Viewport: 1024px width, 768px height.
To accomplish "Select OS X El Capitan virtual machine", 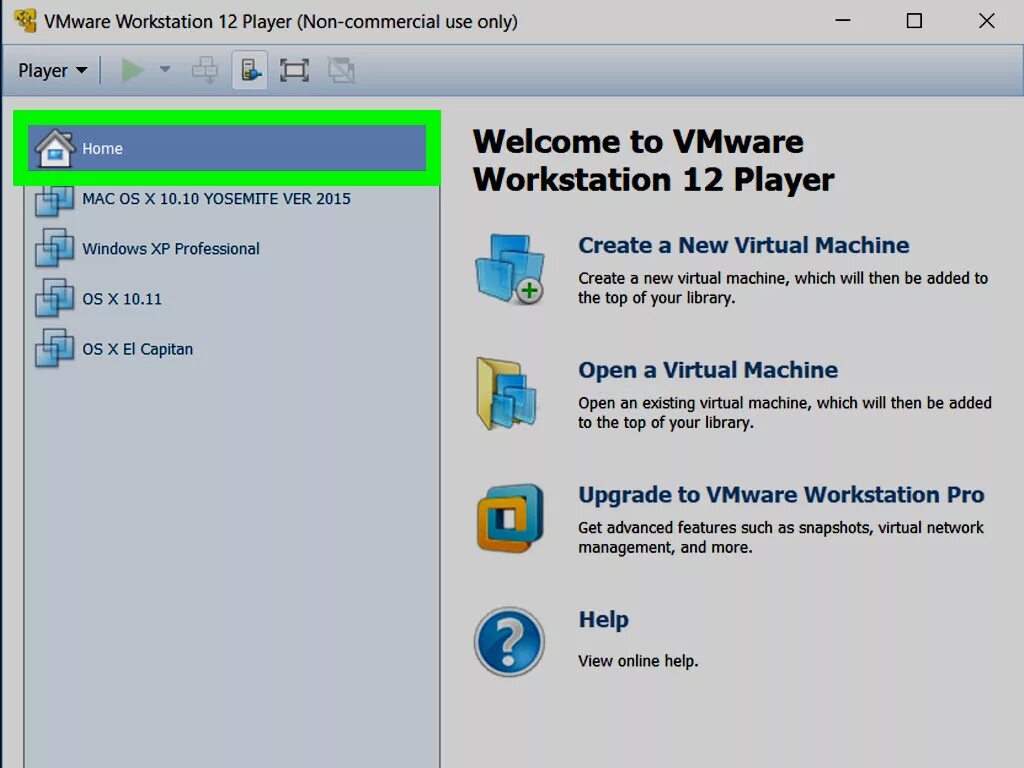I will point(227,349).
